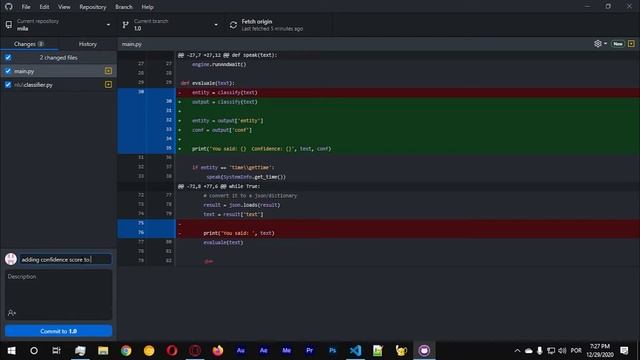The height and width of the screenshot is (360, 640).
Task: Click the taskbar clock showing 7:27 PM
Action: (600, 351)
